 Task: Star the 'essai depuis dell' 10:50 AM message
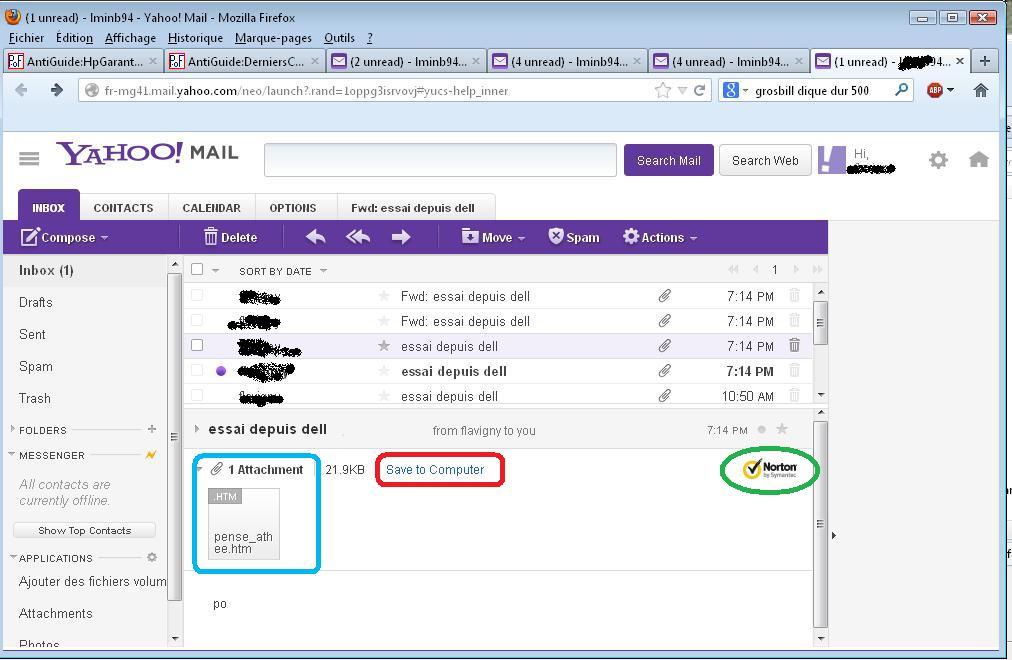coord(384,395)
